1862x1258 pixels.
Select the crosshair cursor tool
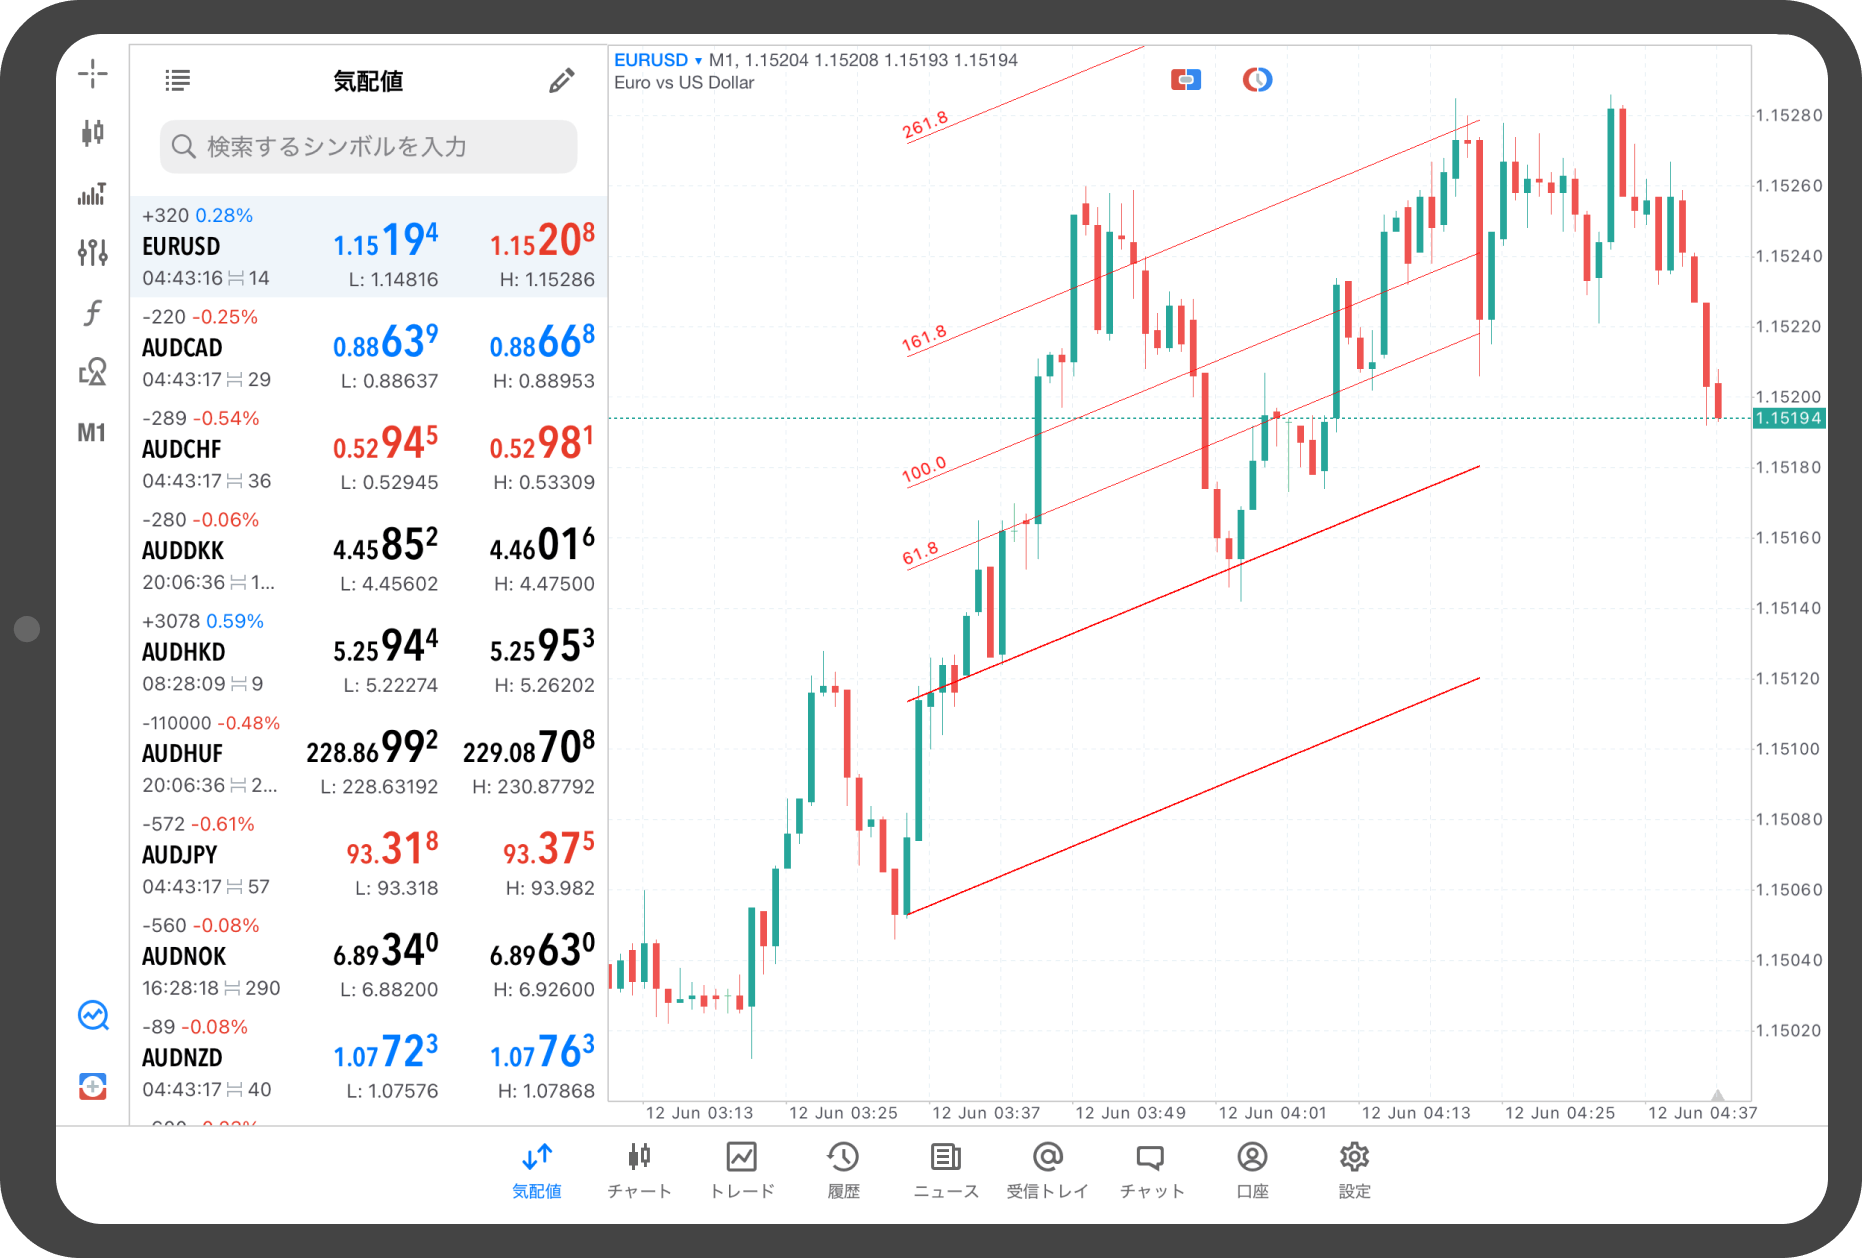coord(92,73)
